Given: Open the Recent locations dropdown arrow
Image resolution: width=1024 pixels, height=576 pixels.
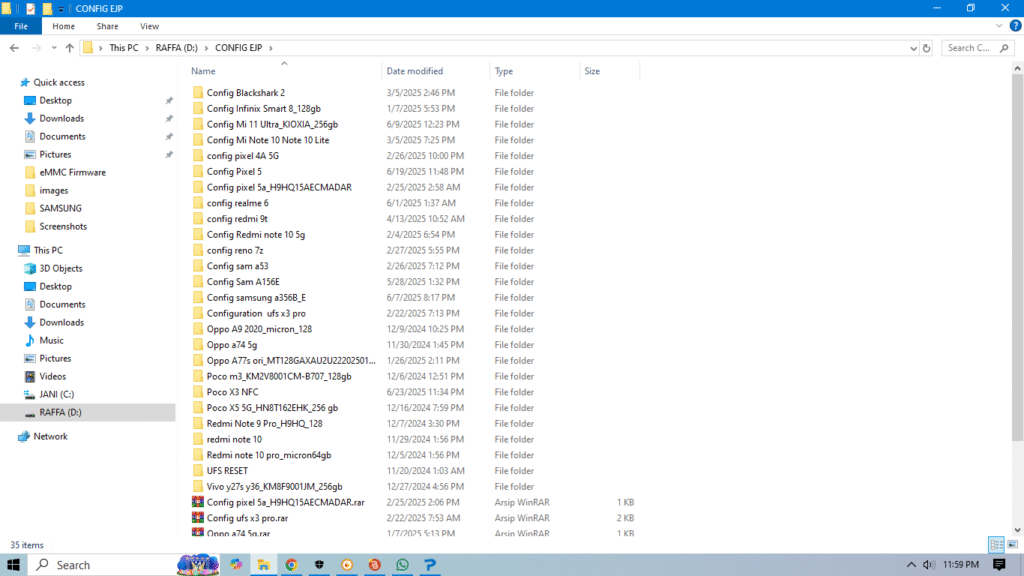Looking at the screenshot, I should coord(54,48).
